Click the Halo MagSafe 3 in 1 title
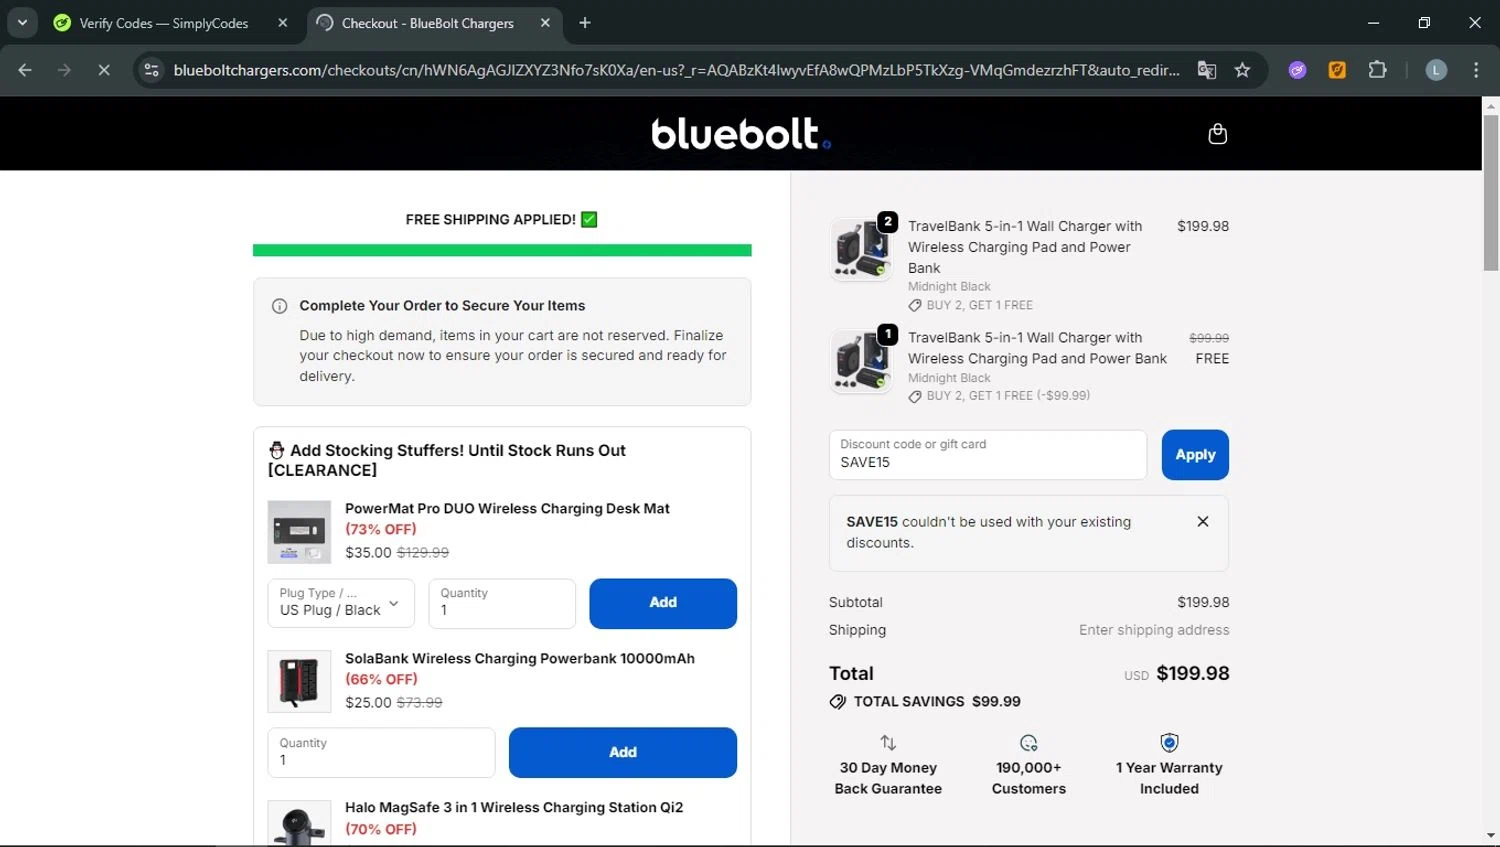This screenshot has width=1500, height=847. click(514, 808)
